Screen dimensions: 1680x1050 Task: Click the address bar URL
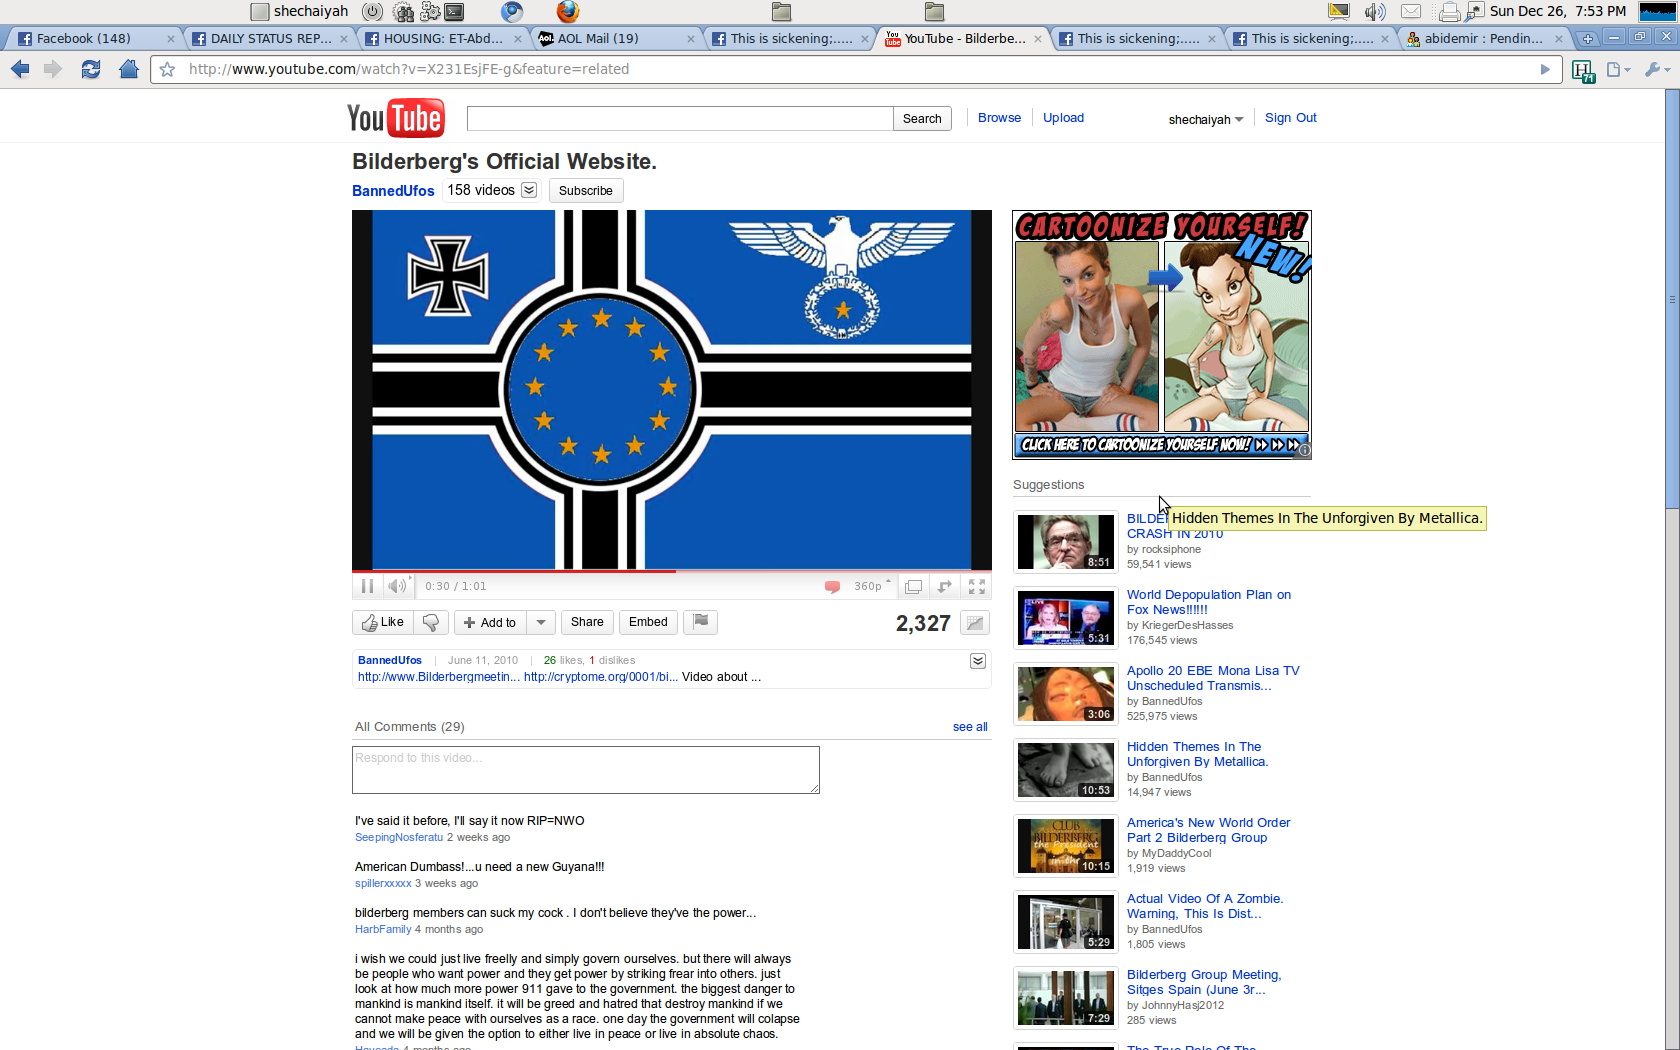point(409,69)
